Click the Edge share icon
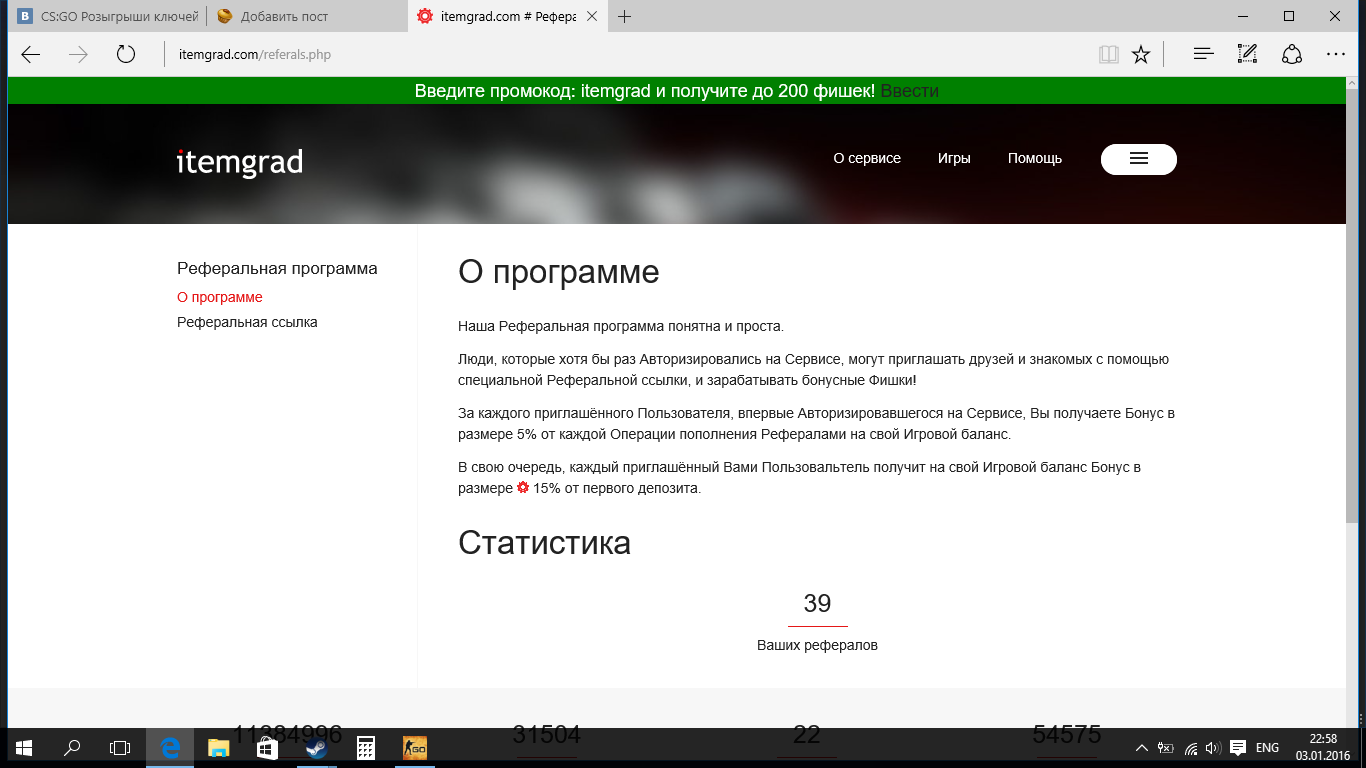The width and height of the screenshot is (1366, 768). point(1292,55)
